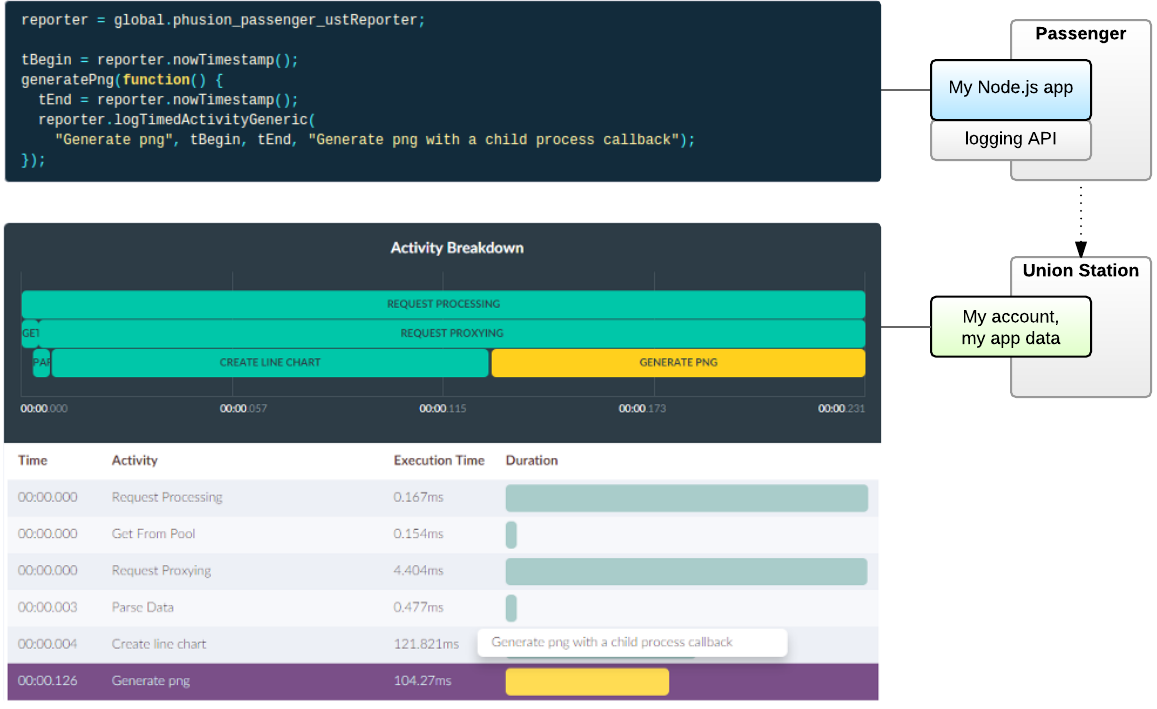
Task: Click the Request Processing timeline bar
Action: 443,304
